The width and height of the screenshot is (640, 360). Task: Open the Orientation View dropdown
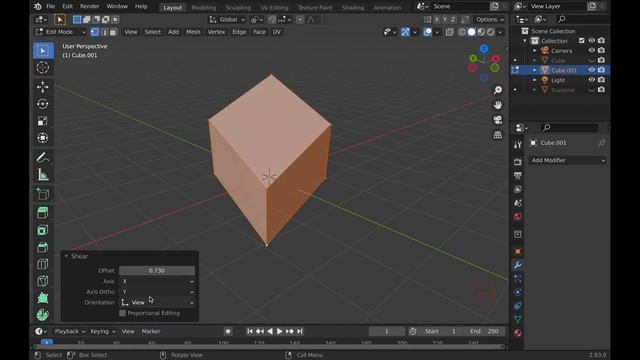tap(157, 302)
